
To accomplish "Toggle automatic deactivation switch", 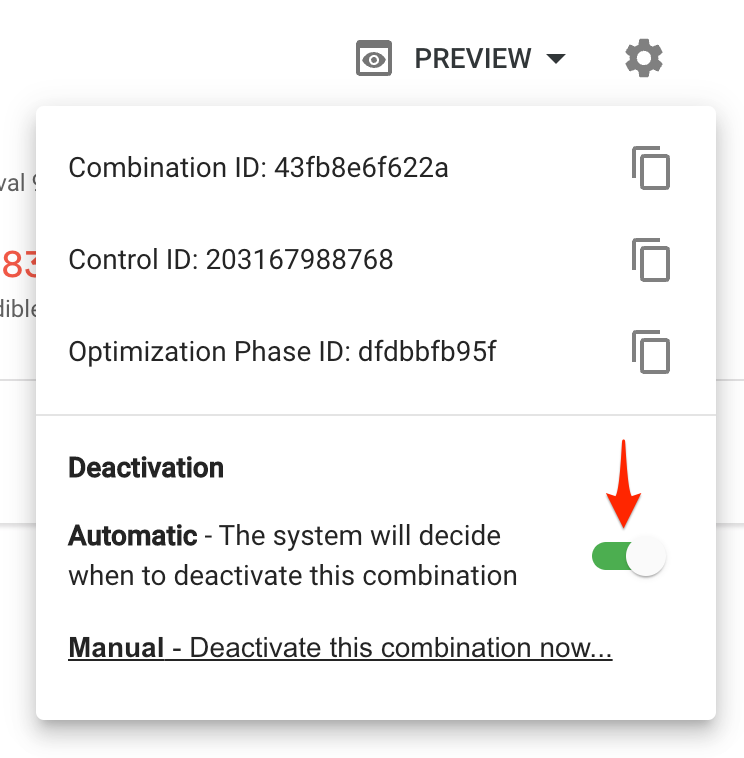I will click(x=628, y=556).
